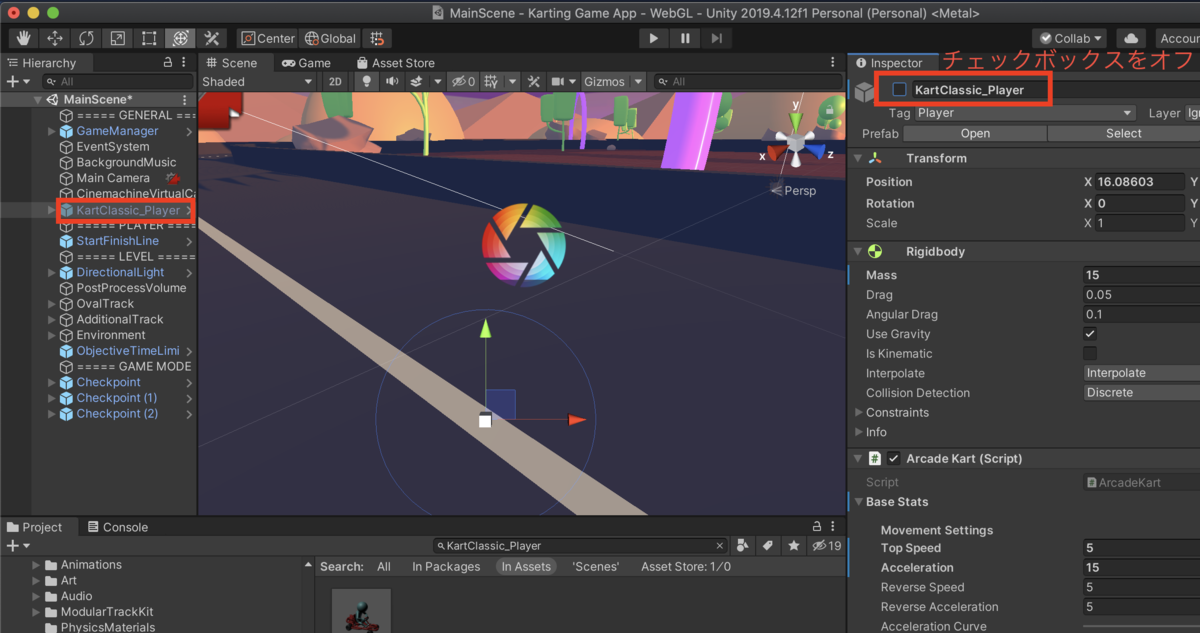Open the Tag Player dropdown

point(1025,113)
